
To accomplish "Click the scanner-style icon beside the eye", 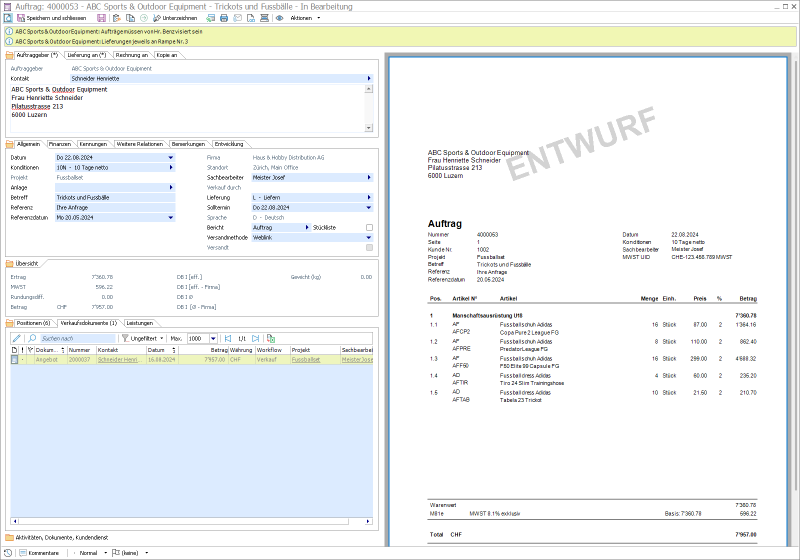I will (x=264, y=18).
